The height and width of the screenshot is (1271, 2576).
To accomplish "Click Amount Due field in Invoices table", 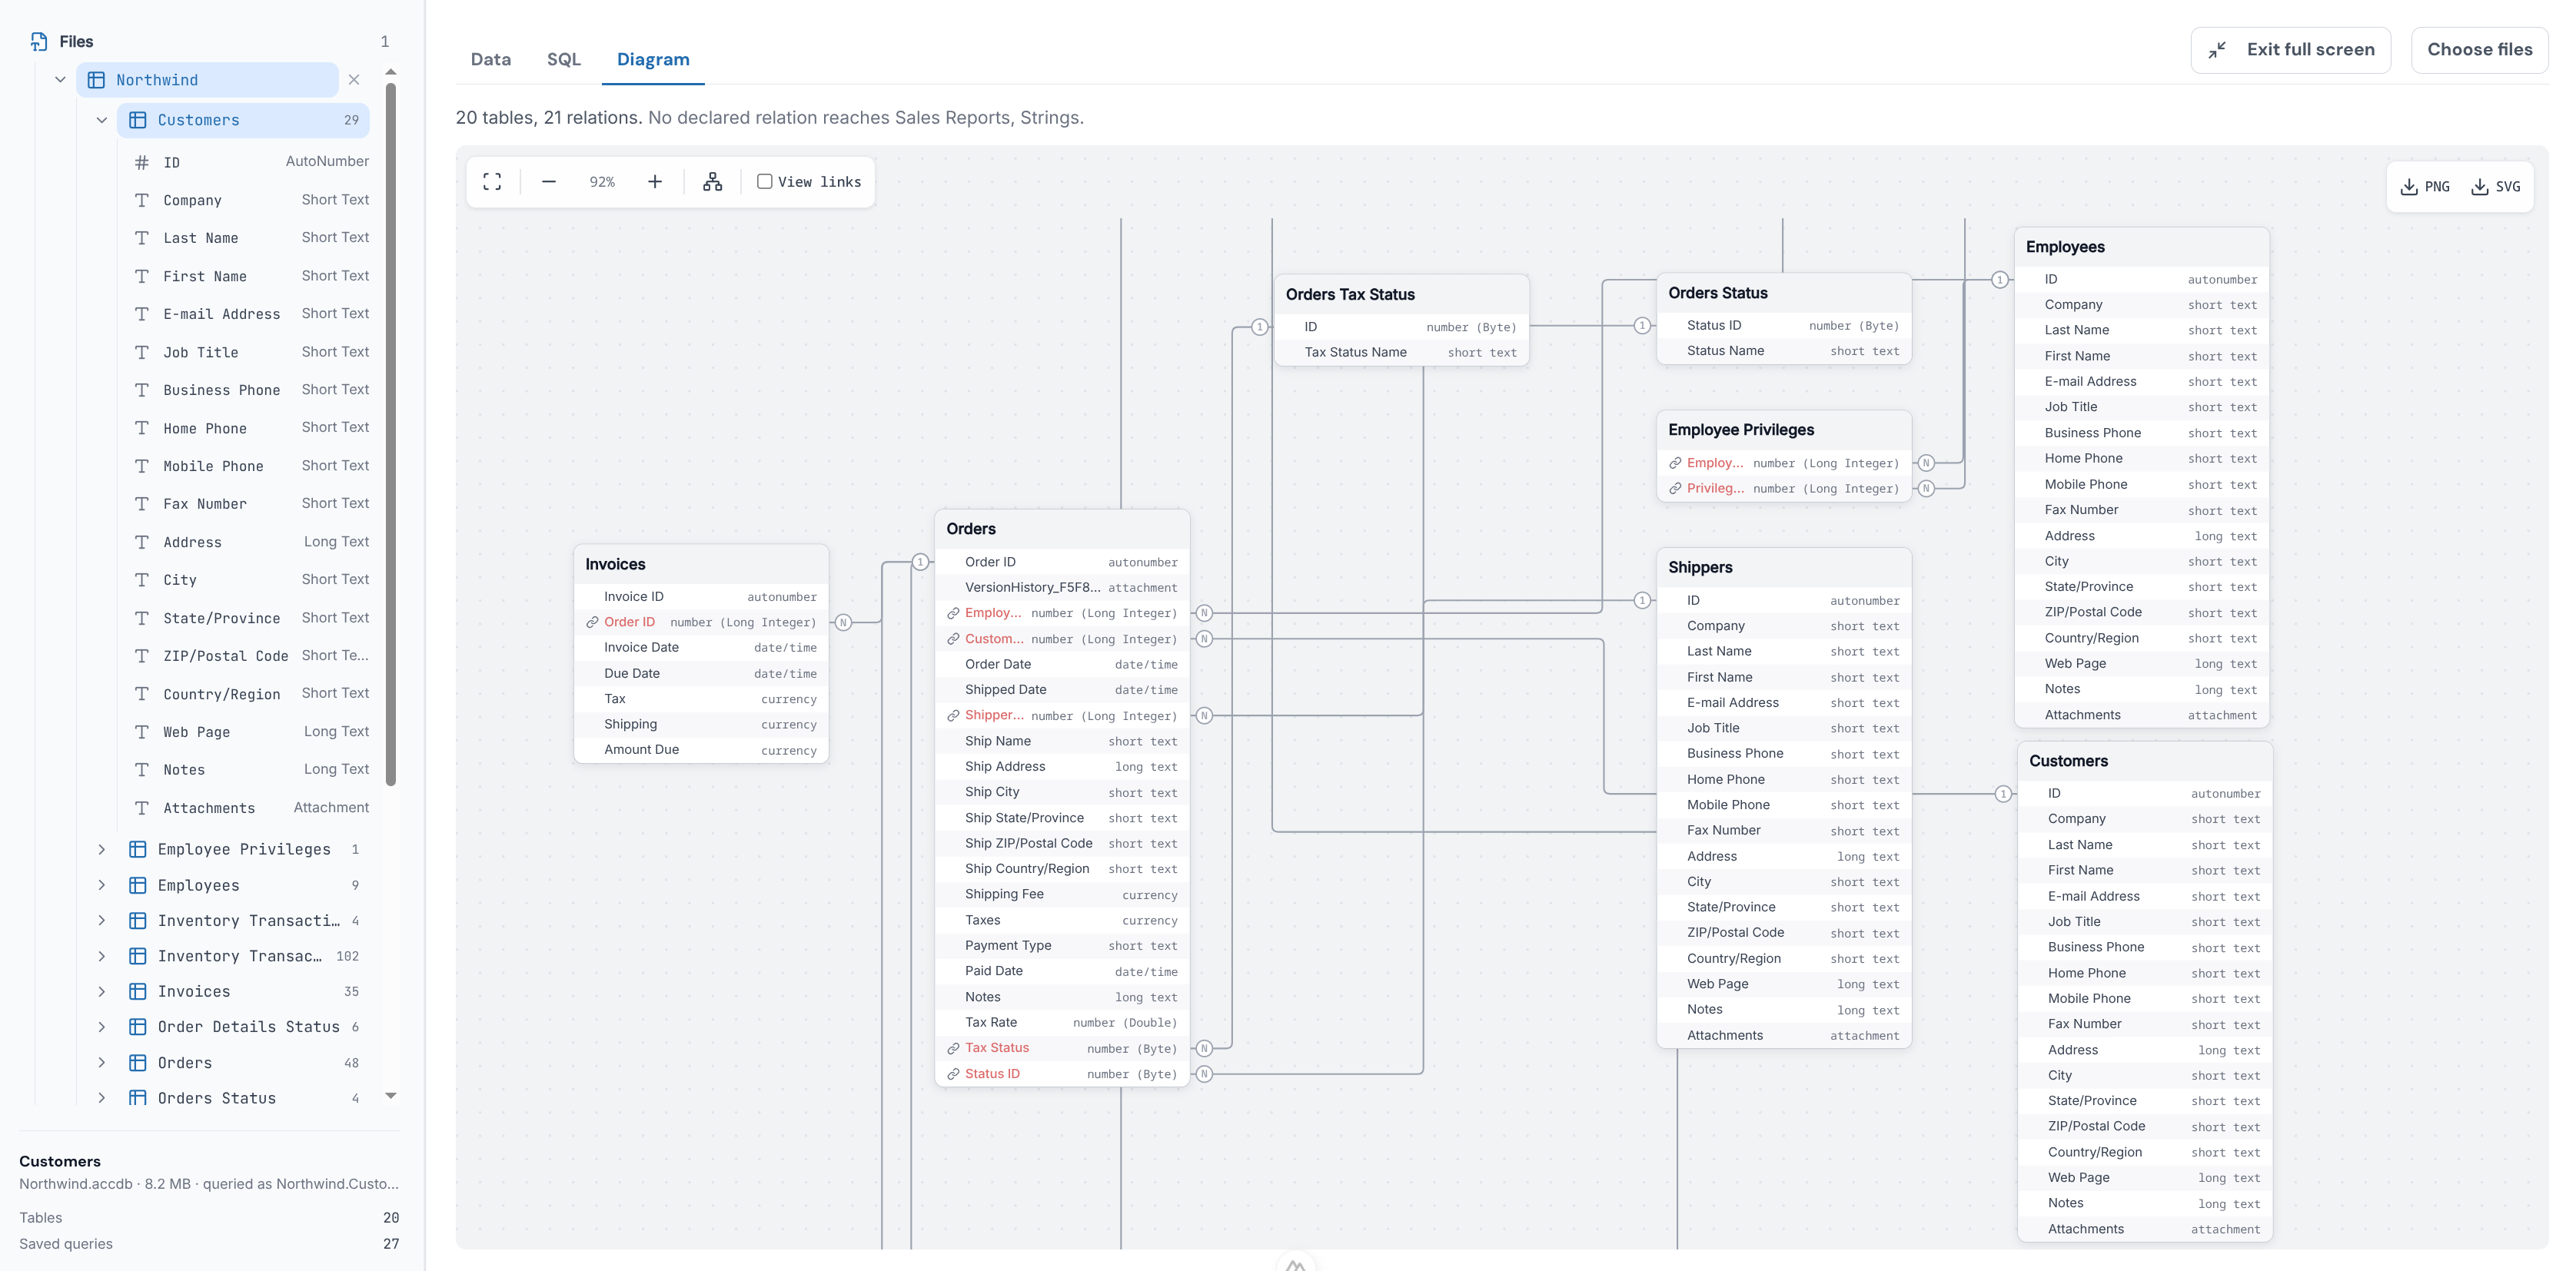I will [701, 750].
